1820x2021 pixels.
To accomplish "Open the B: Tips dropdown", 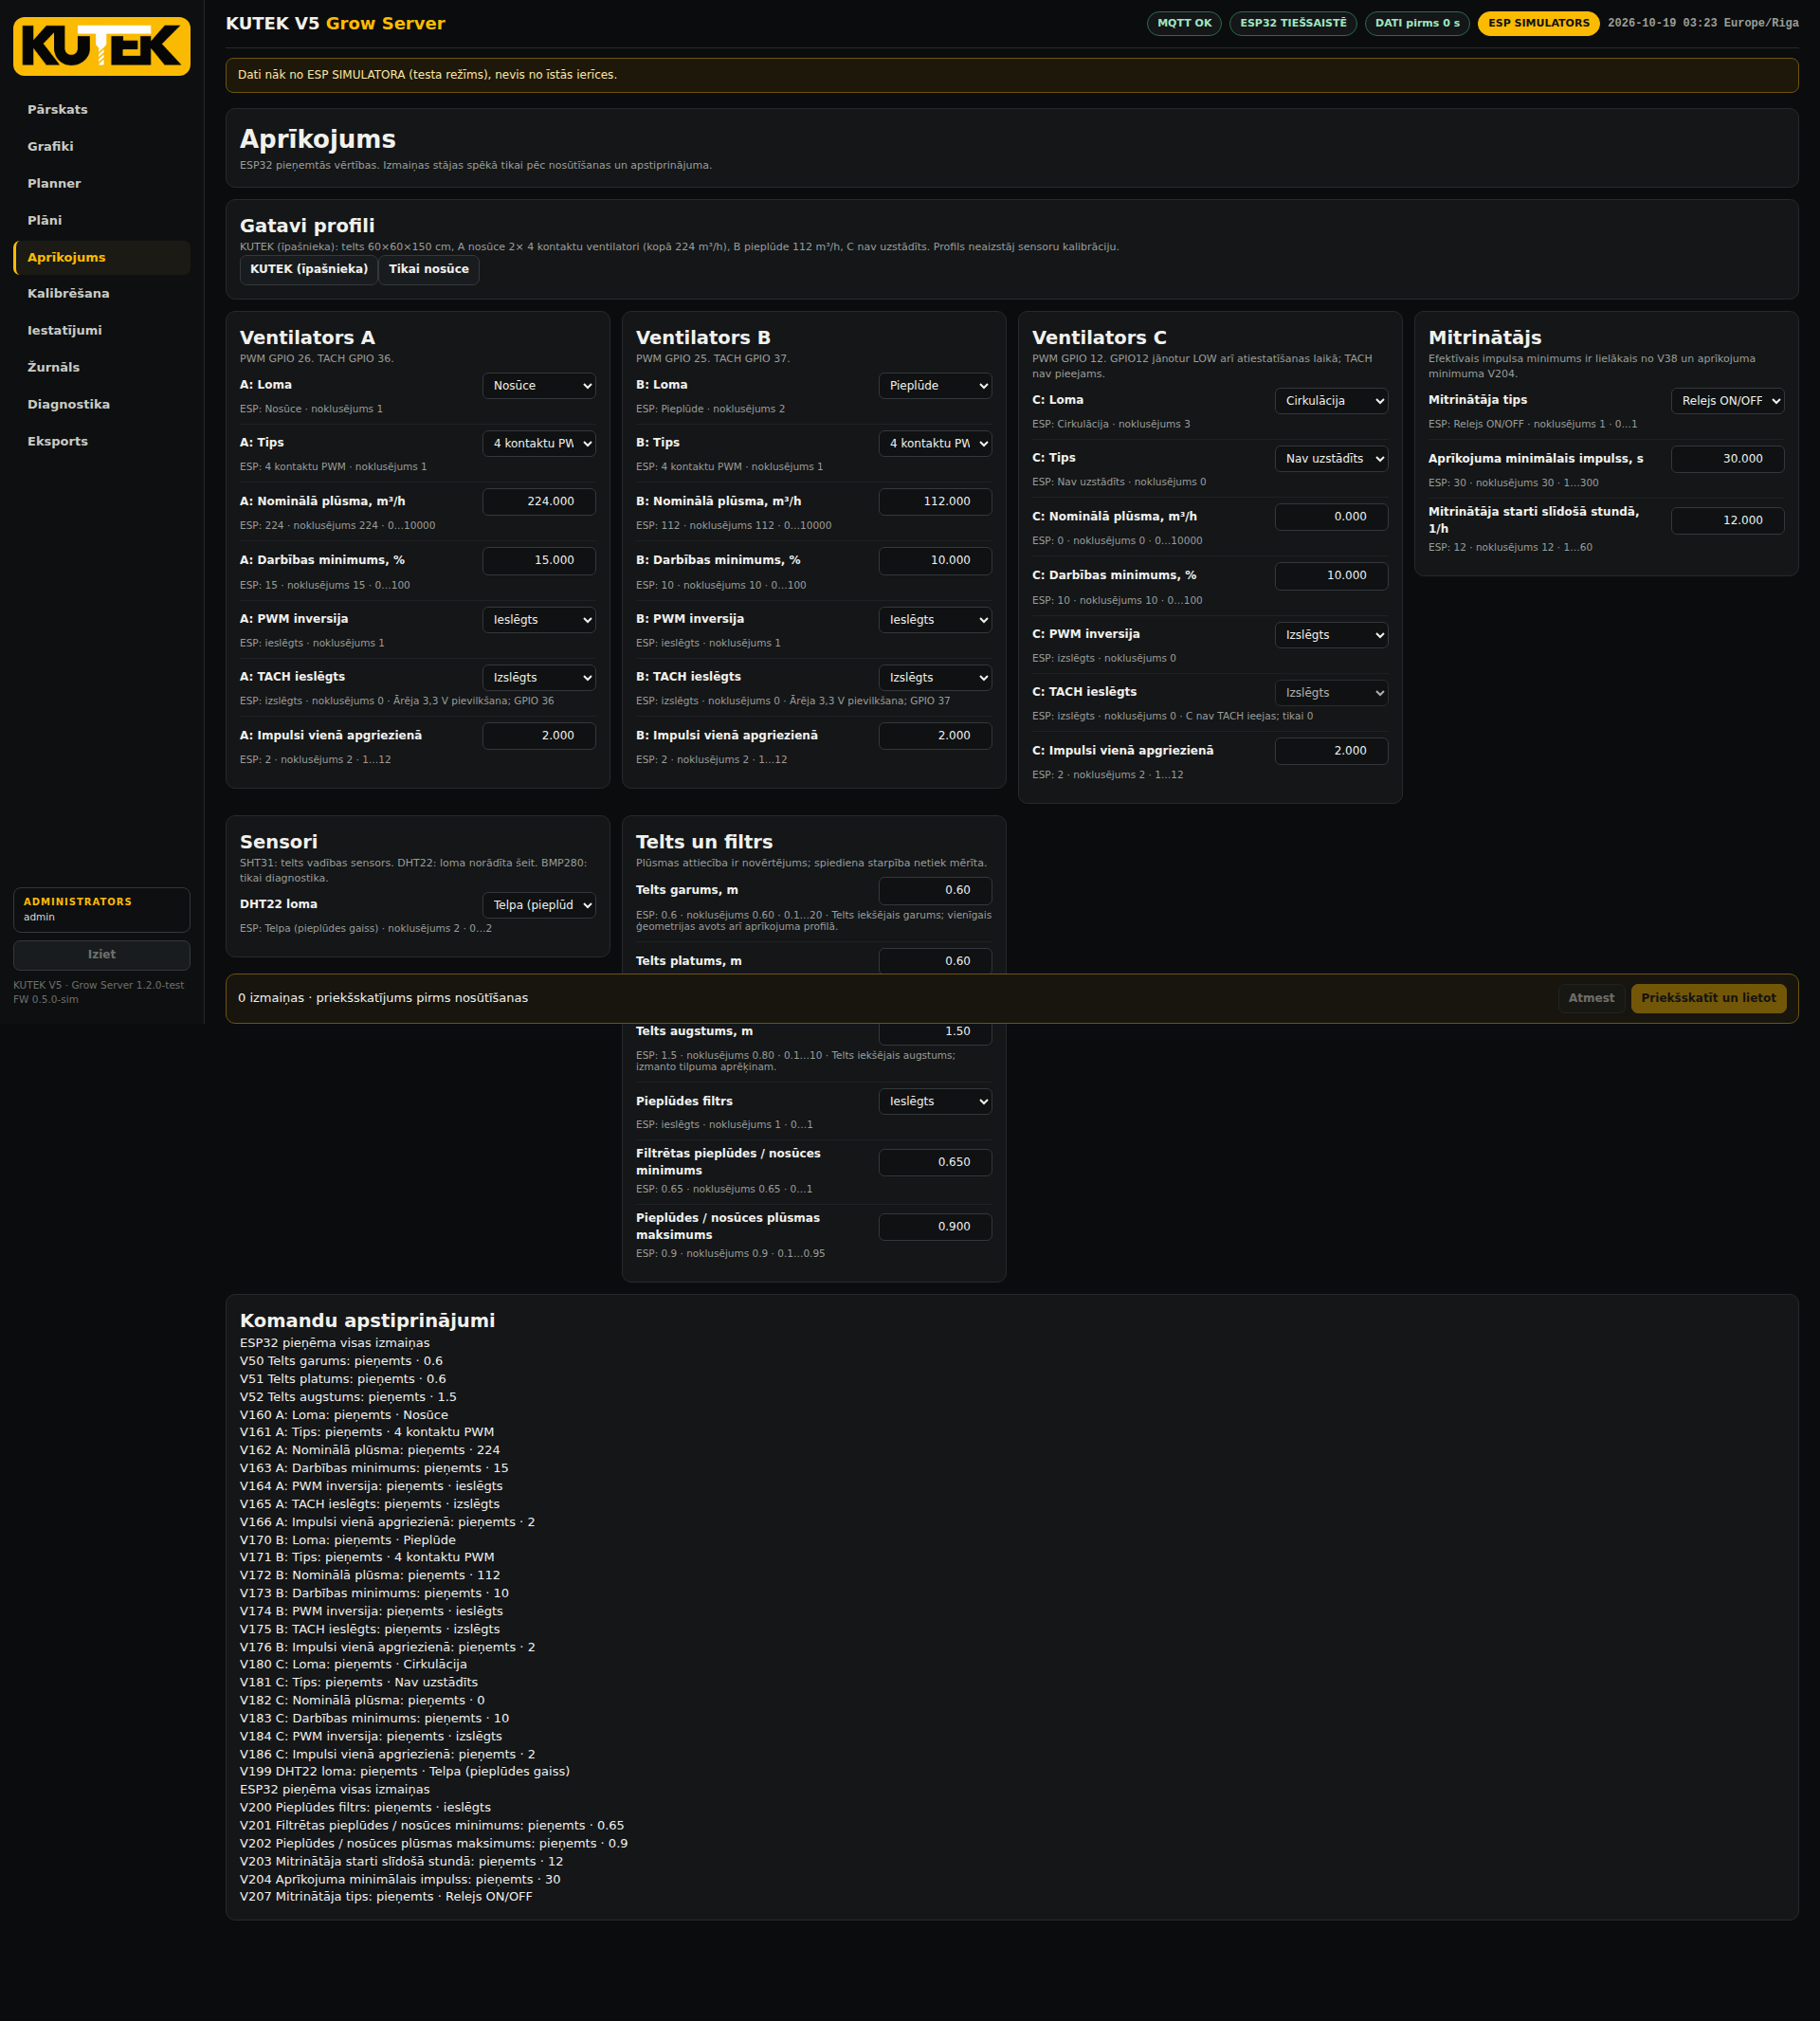I will 934,444.
